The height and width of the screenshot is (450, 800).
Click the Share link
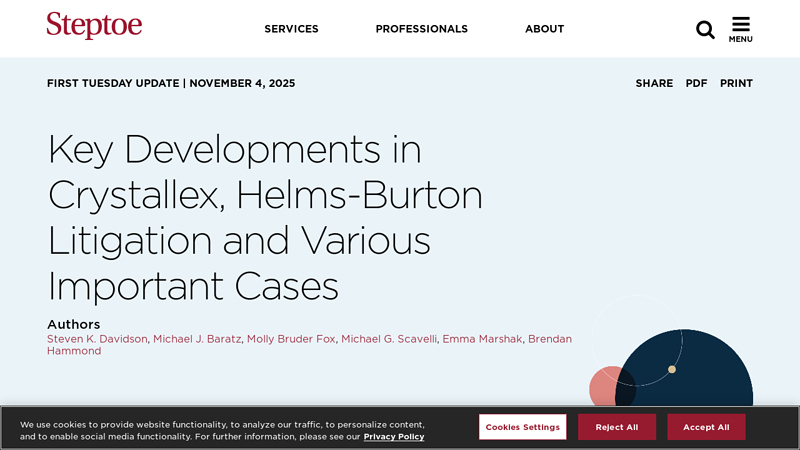tap(654, 83)
